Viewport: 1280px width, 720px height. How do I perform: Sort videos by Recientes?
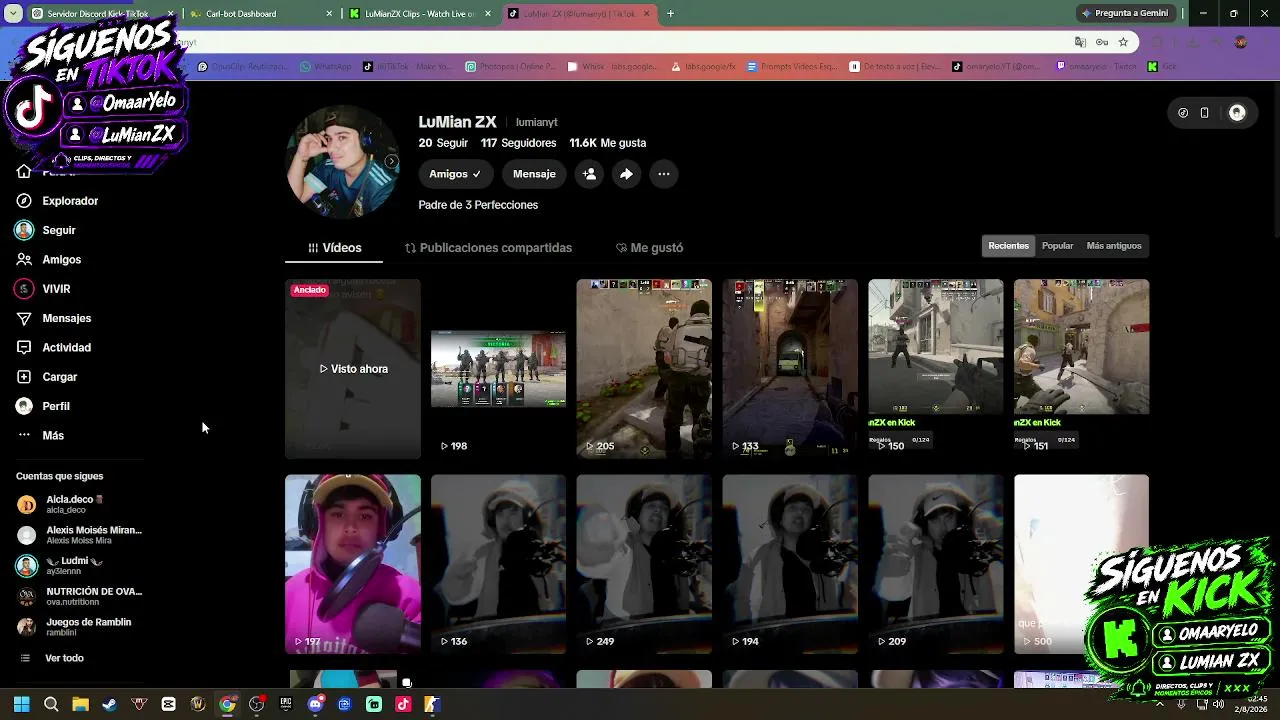[1008, 246]
